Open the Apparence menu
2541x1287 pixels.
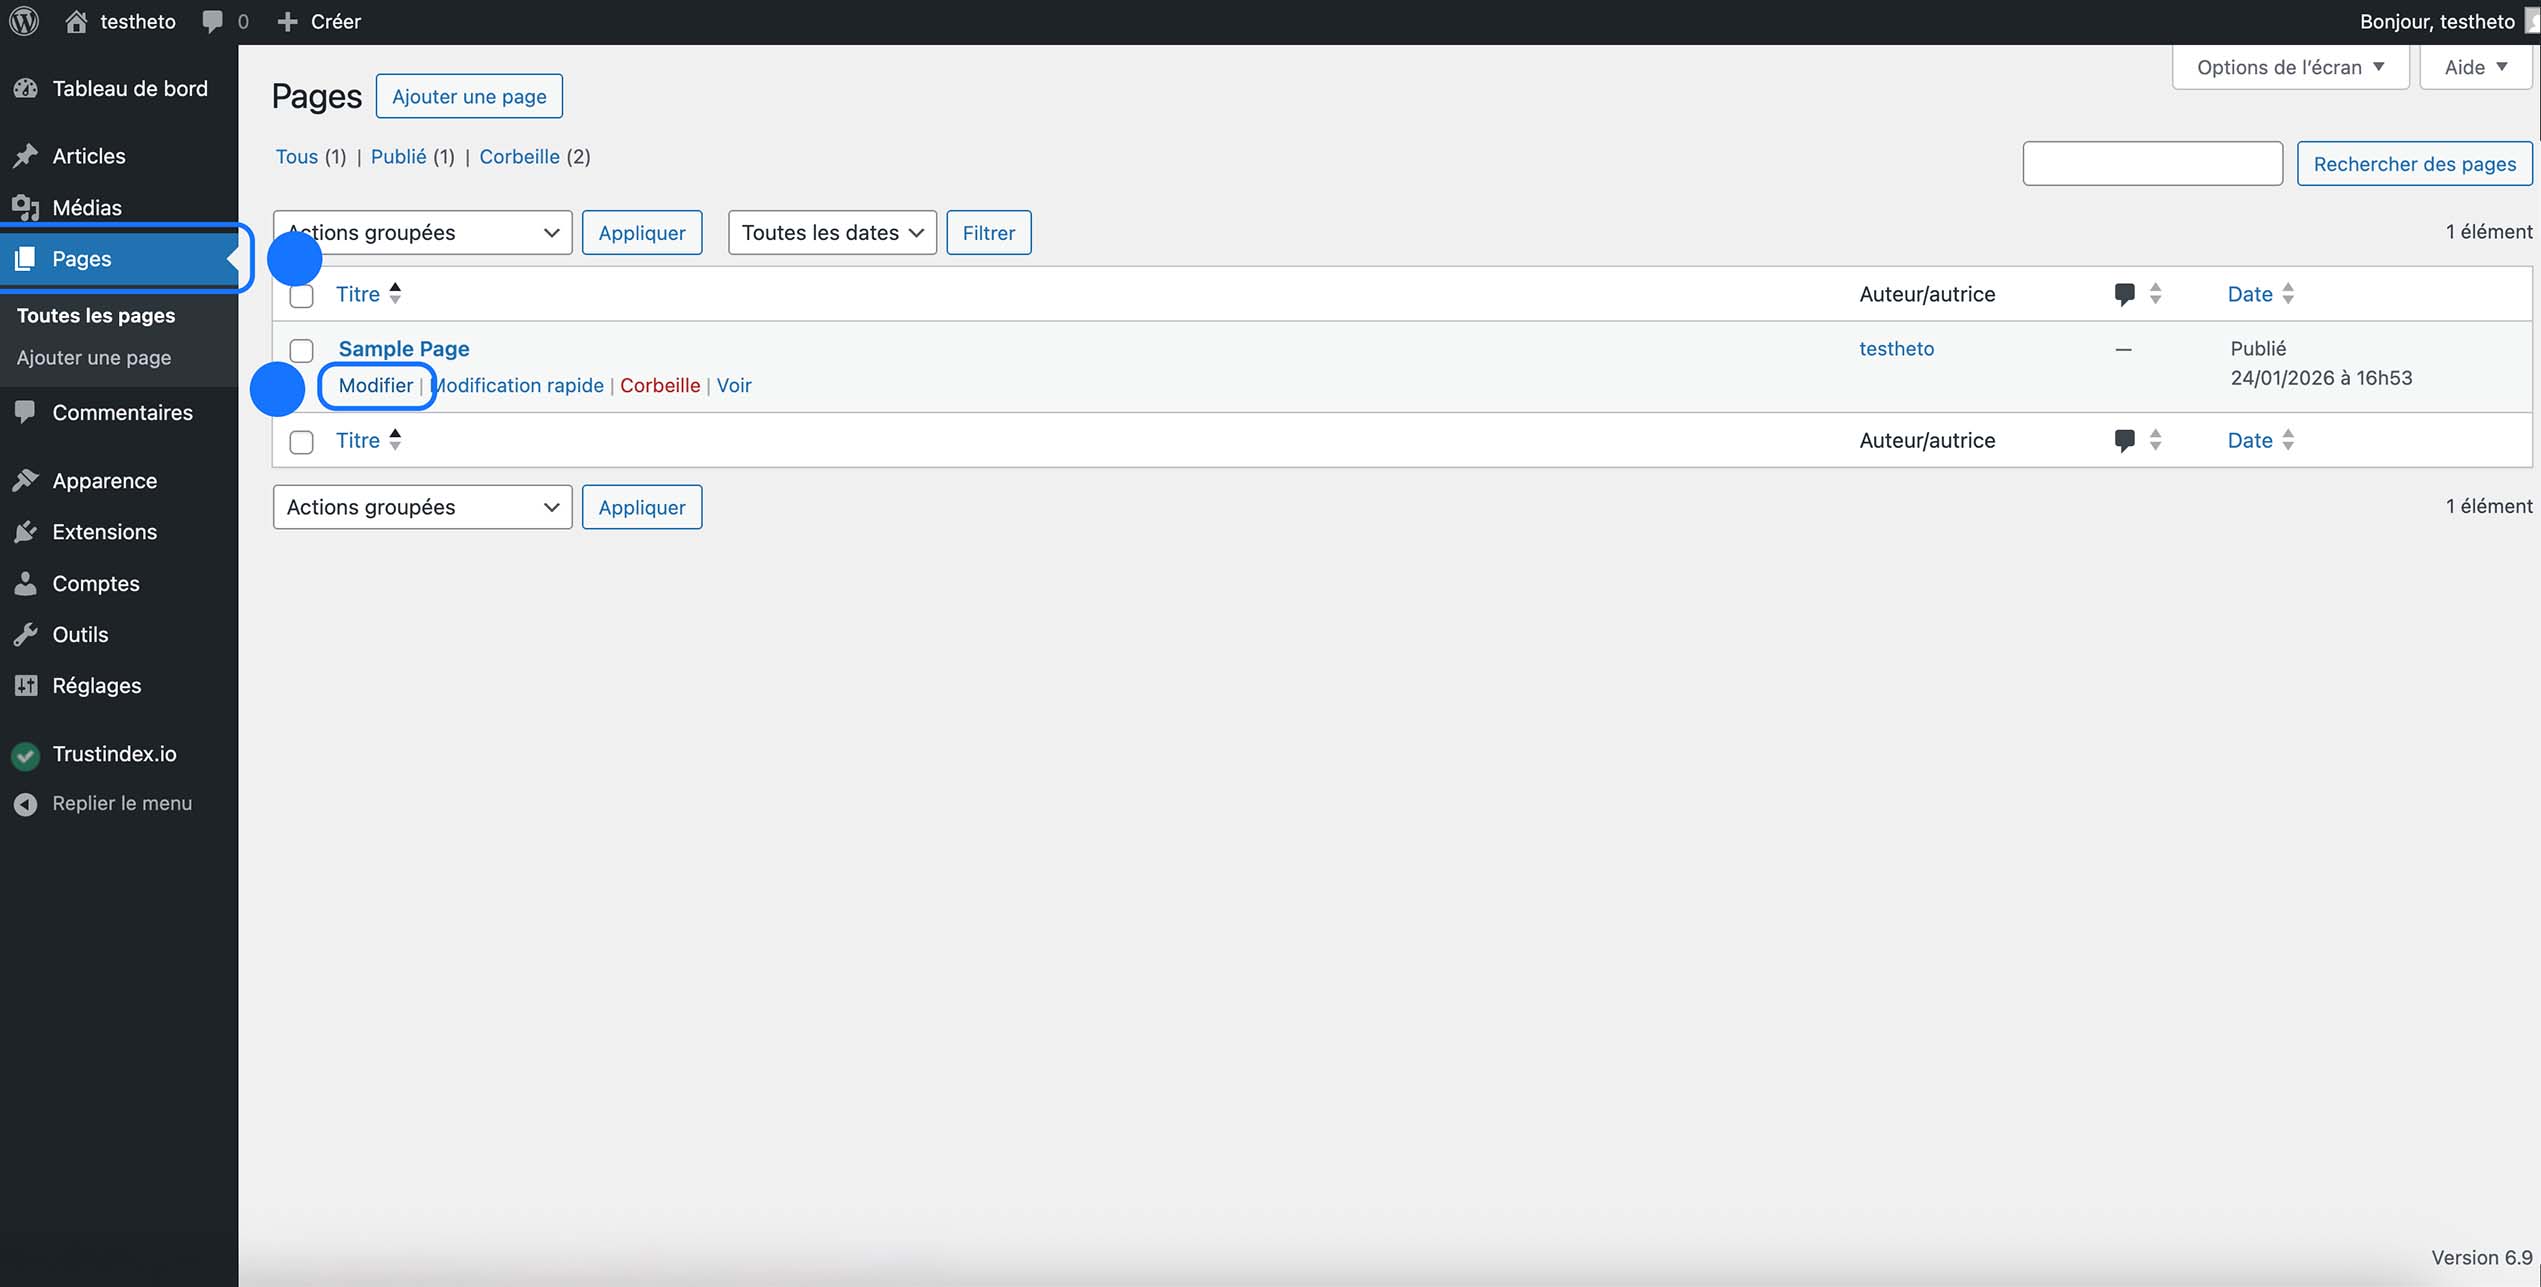click(104, 481)
